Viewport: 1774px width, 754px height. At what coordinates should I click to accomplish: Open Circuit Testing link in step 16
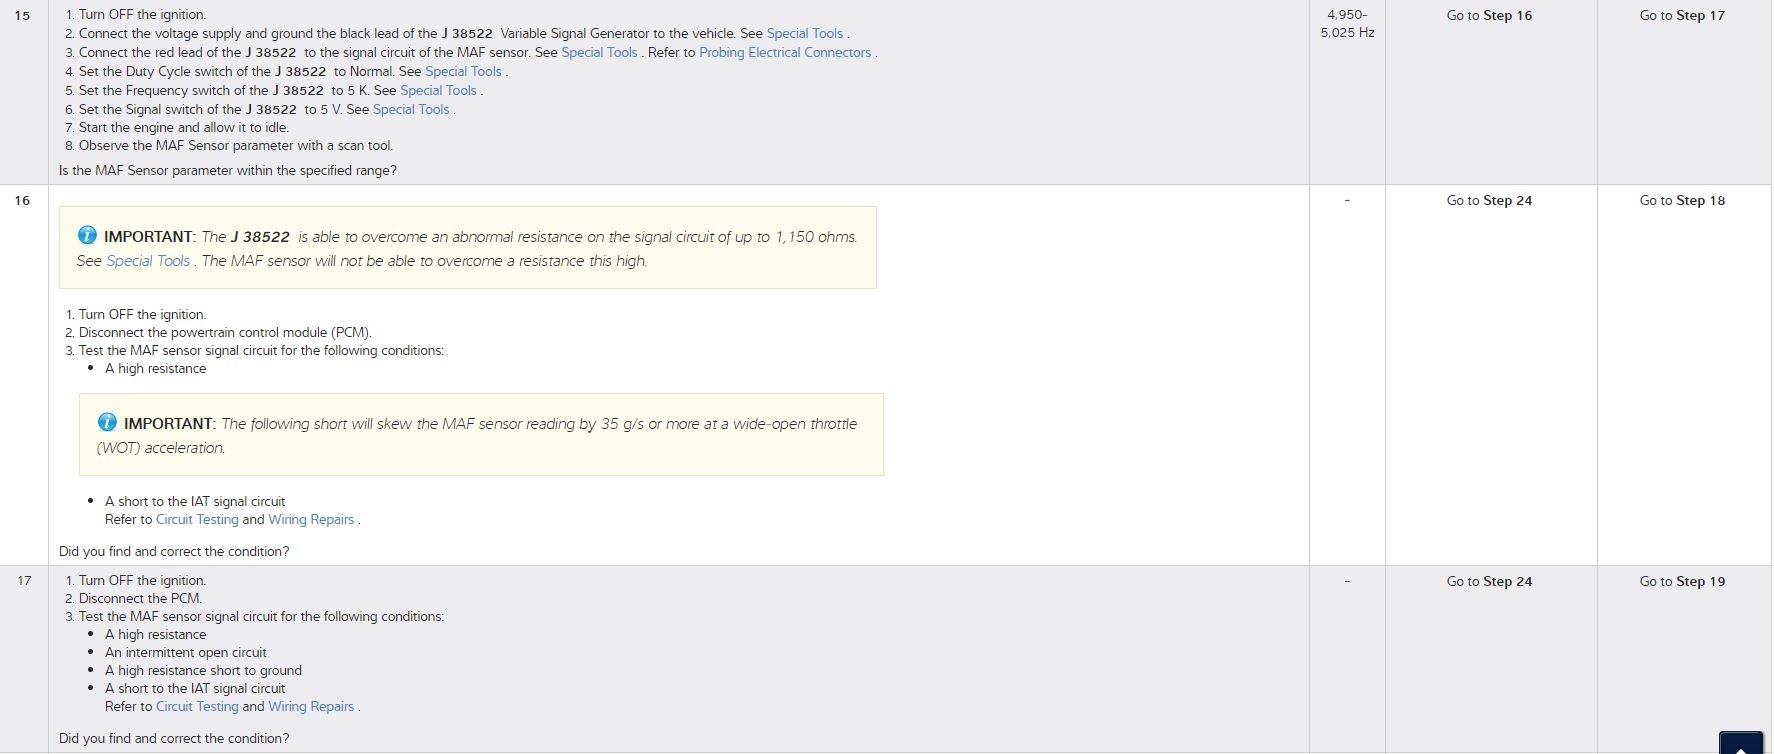pyautogui.click(x=197, y=519)
